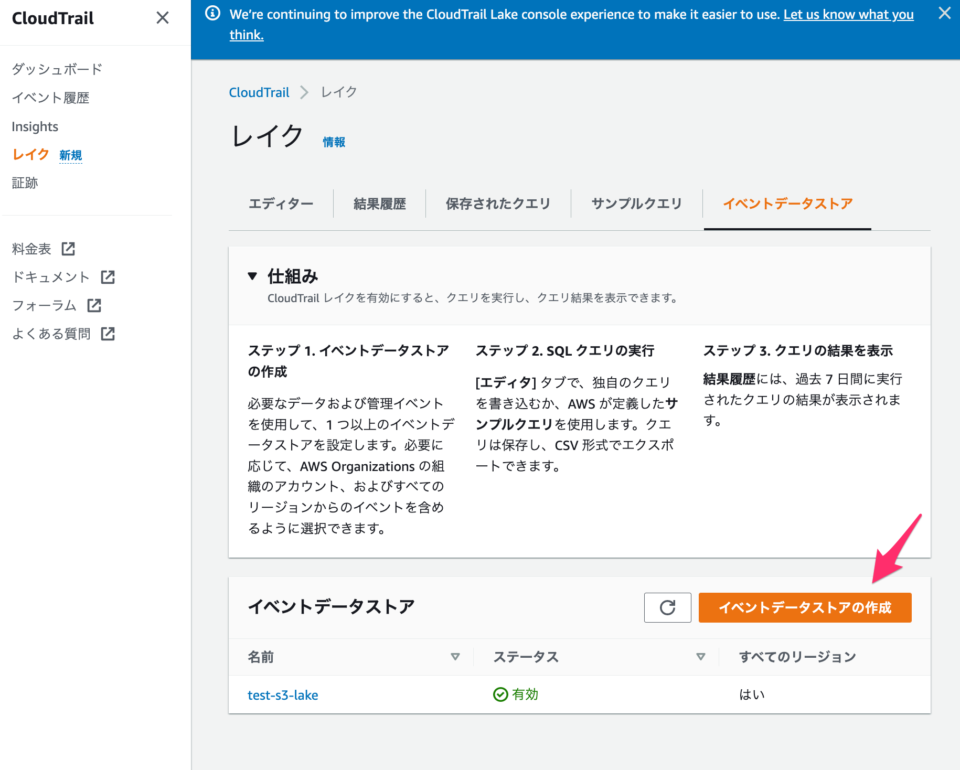Screen dimensions: 960x770
Task: Click Let us know what you think link
Action: pyautogui.click(x=848, y=14)
